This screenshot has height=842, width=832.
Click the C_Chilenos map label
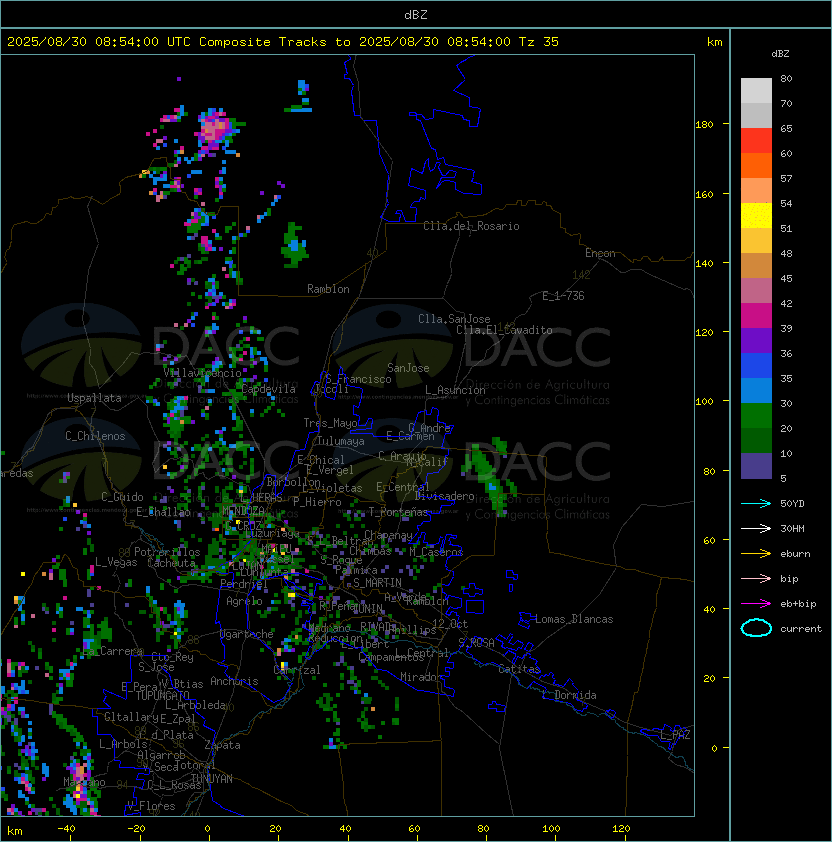pos(95,436)
